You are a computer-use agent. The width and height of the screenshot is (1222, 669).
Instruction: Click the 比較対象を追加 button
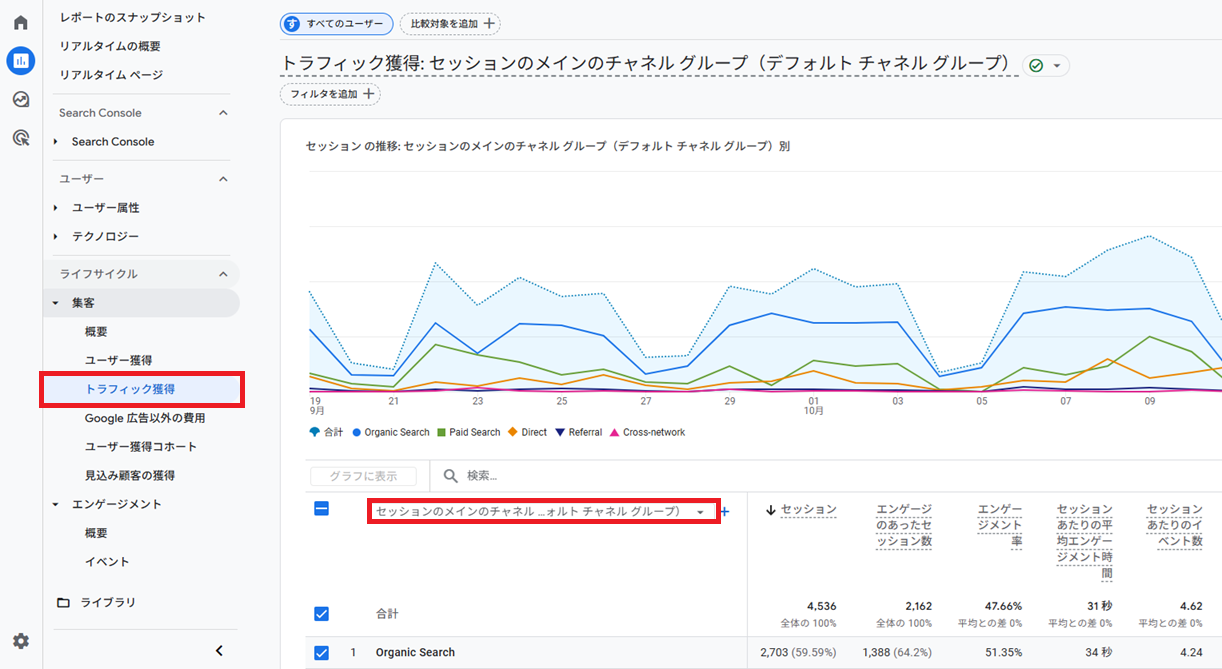click(450, 24)
